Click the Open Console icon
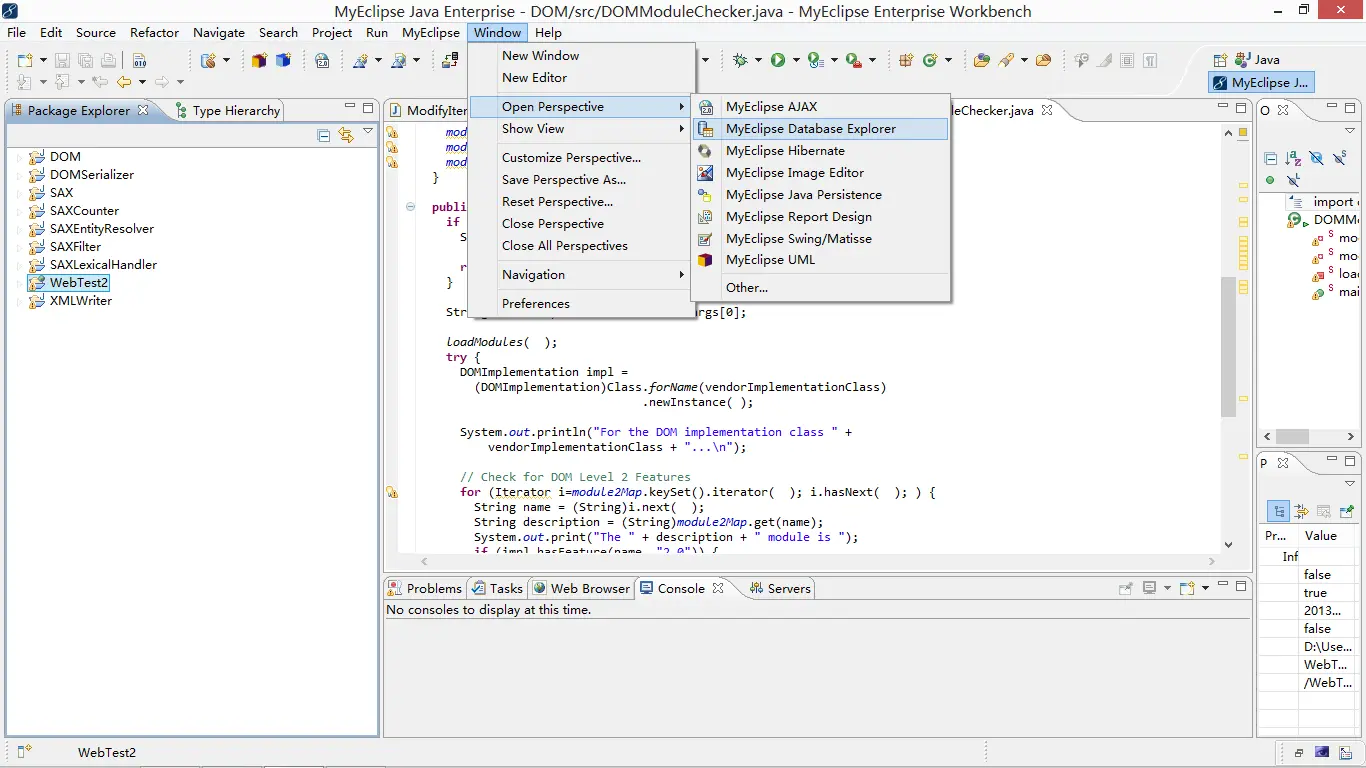 point(1187,588)
